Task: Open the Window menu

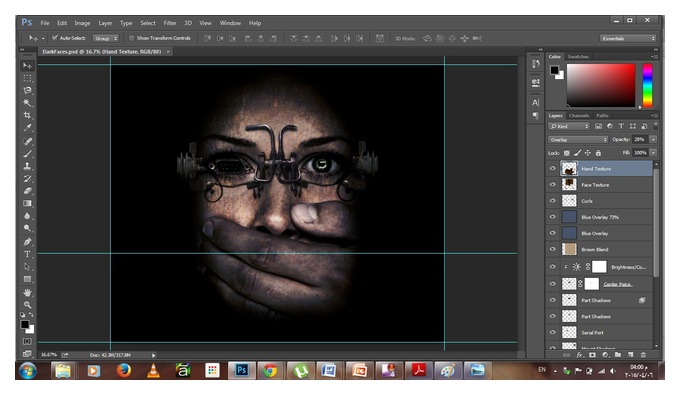Action: coord(230,23)
